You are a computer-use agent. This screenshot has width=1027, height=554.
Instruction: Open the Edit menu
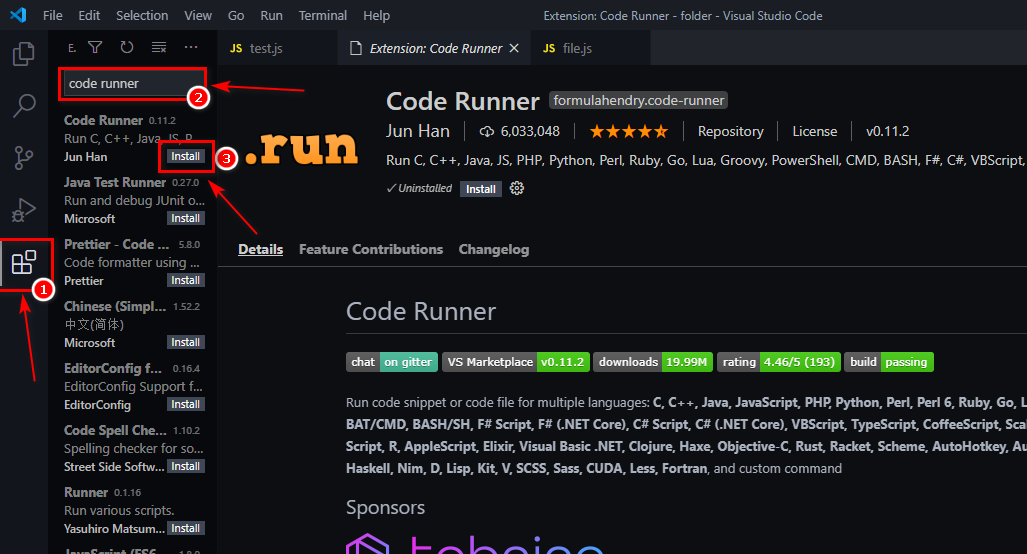pyautogui.click(x=89, y=15)
